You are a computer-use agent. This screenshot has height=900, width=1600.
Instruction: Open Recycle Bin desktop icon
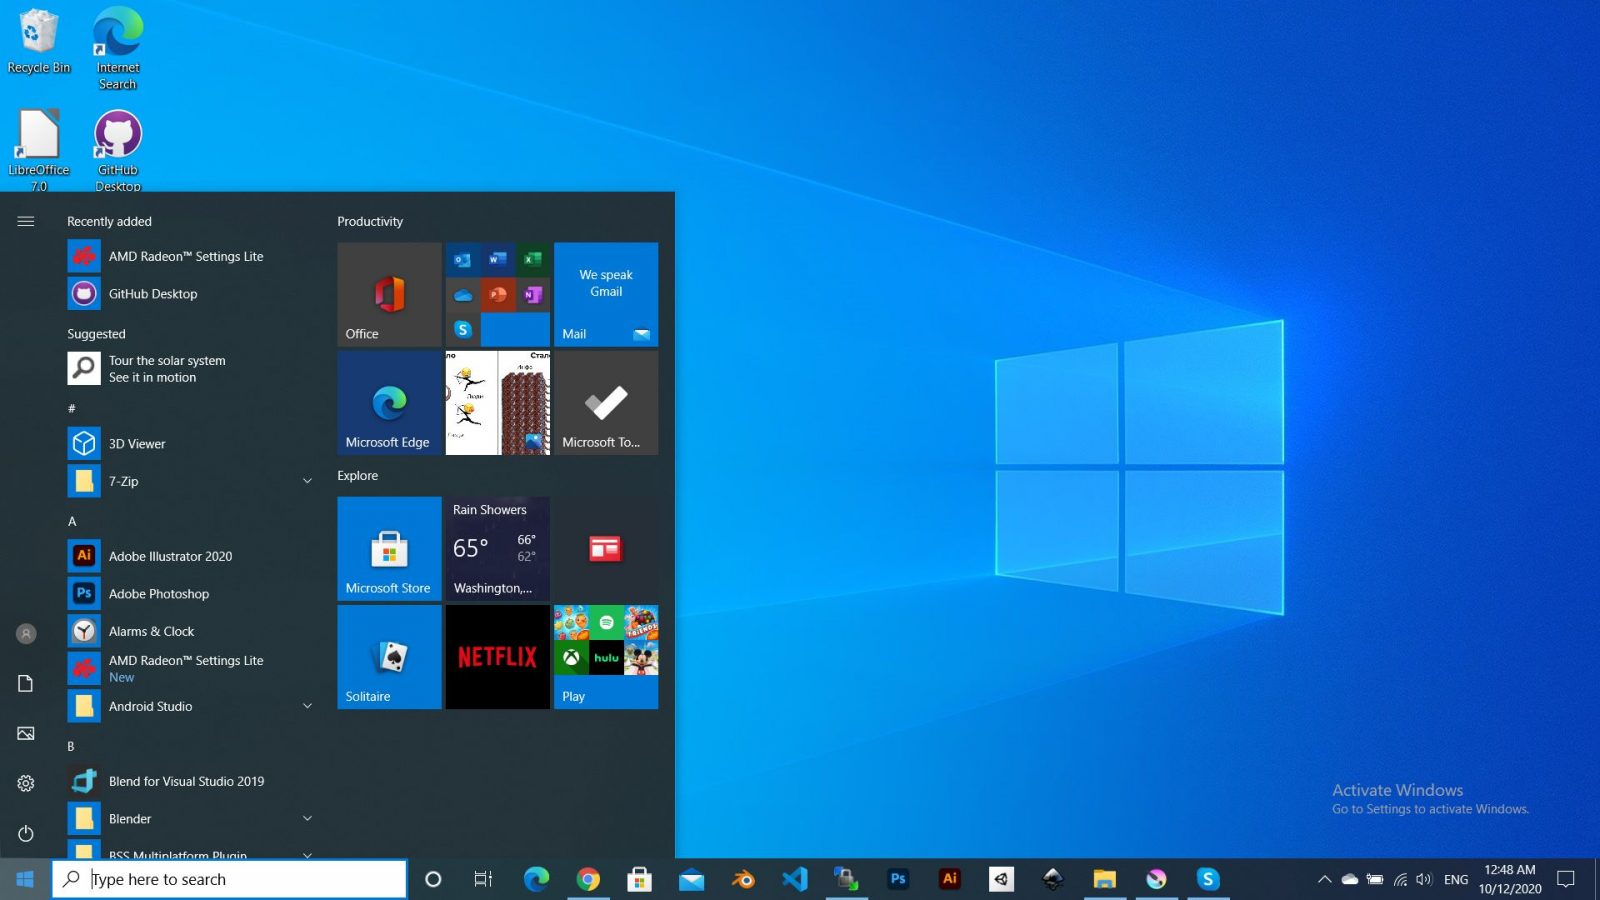click(x=39, y=41)
